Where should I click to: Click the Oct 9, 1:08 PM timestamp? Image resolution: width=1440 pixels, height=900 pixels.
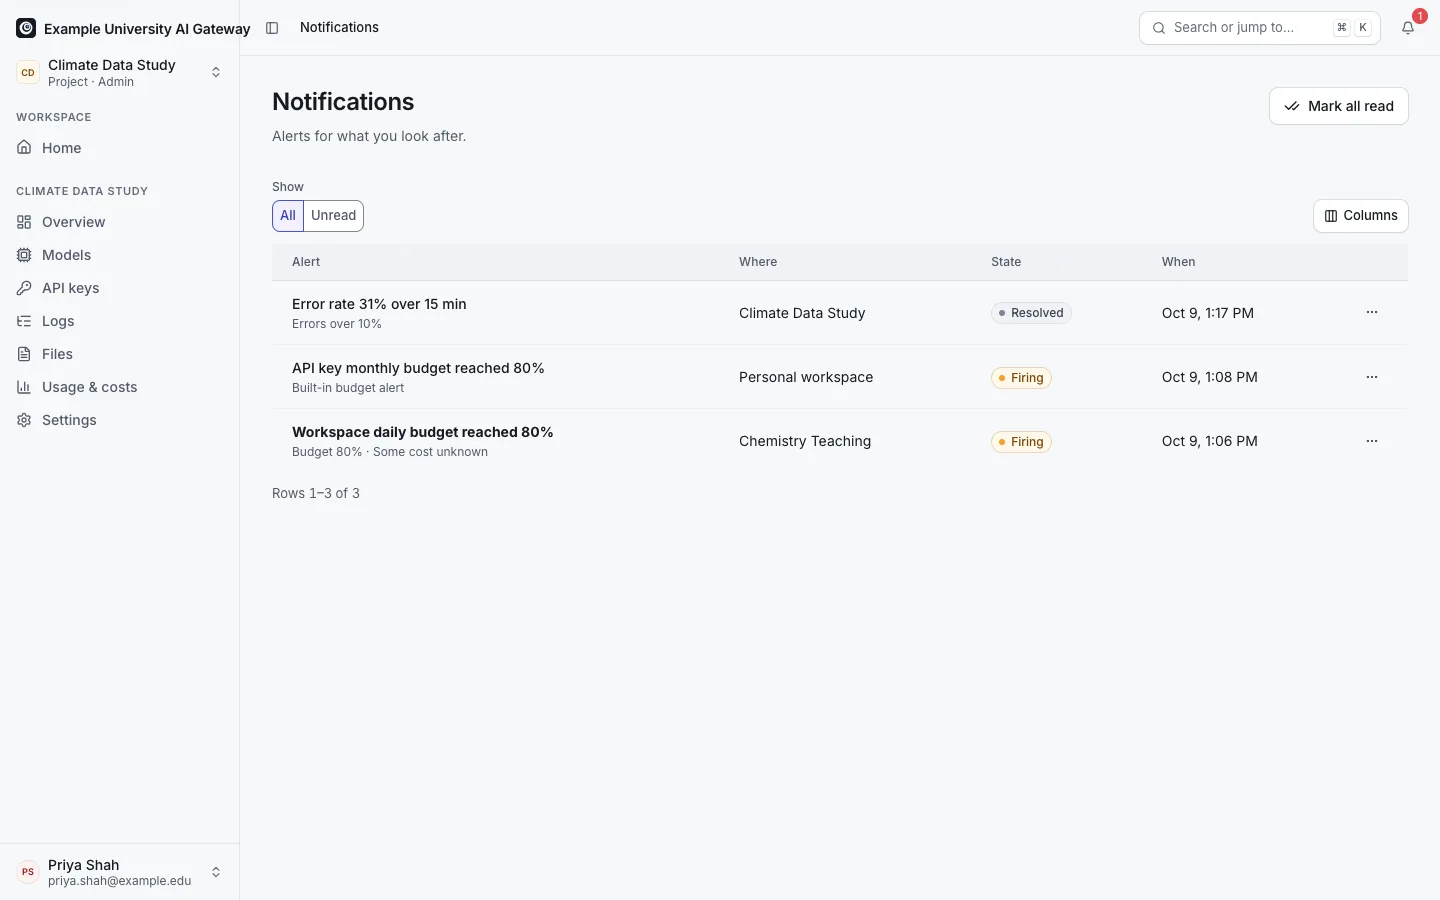1210,377
